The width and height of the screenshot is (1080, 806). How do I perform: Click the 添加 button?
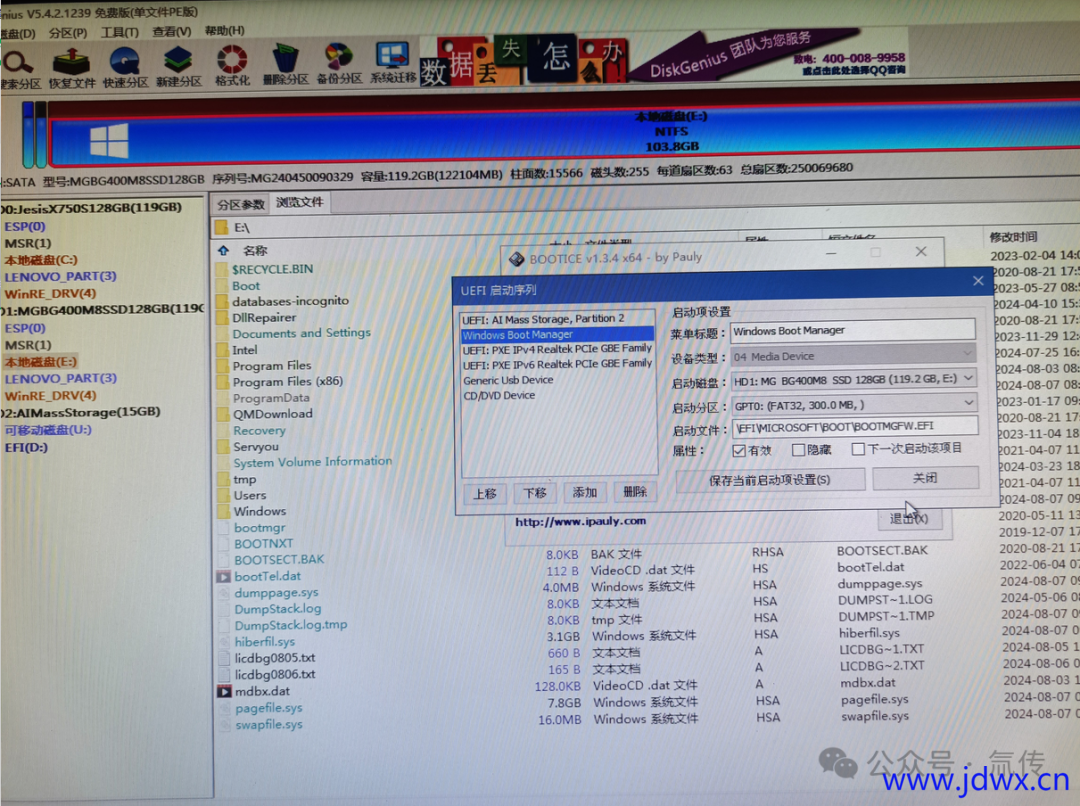[x=585, y=492]
